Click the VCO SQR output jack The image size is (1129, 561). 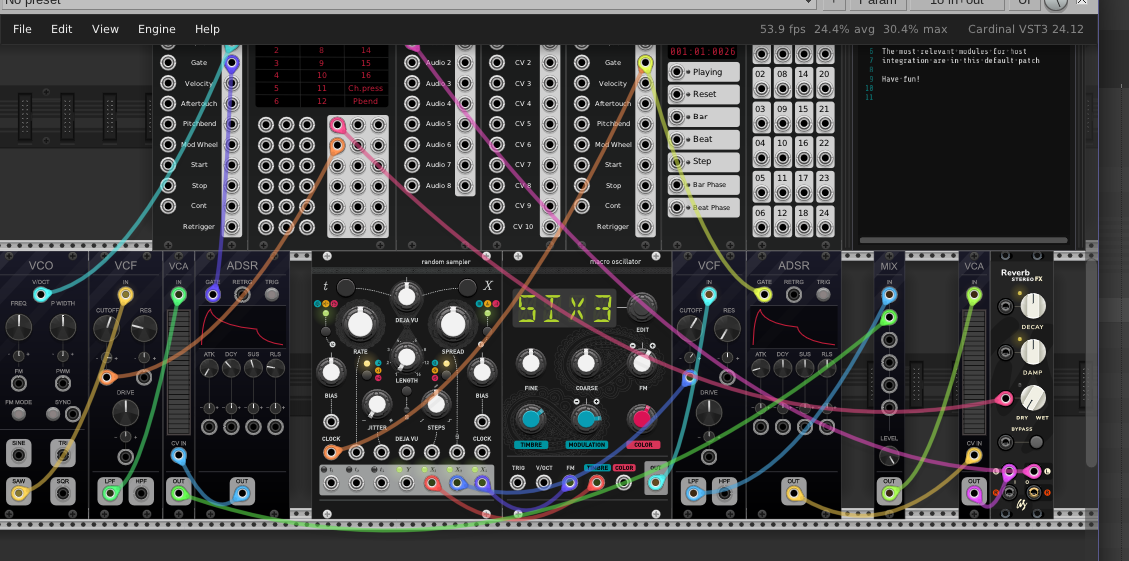(62, 492)
